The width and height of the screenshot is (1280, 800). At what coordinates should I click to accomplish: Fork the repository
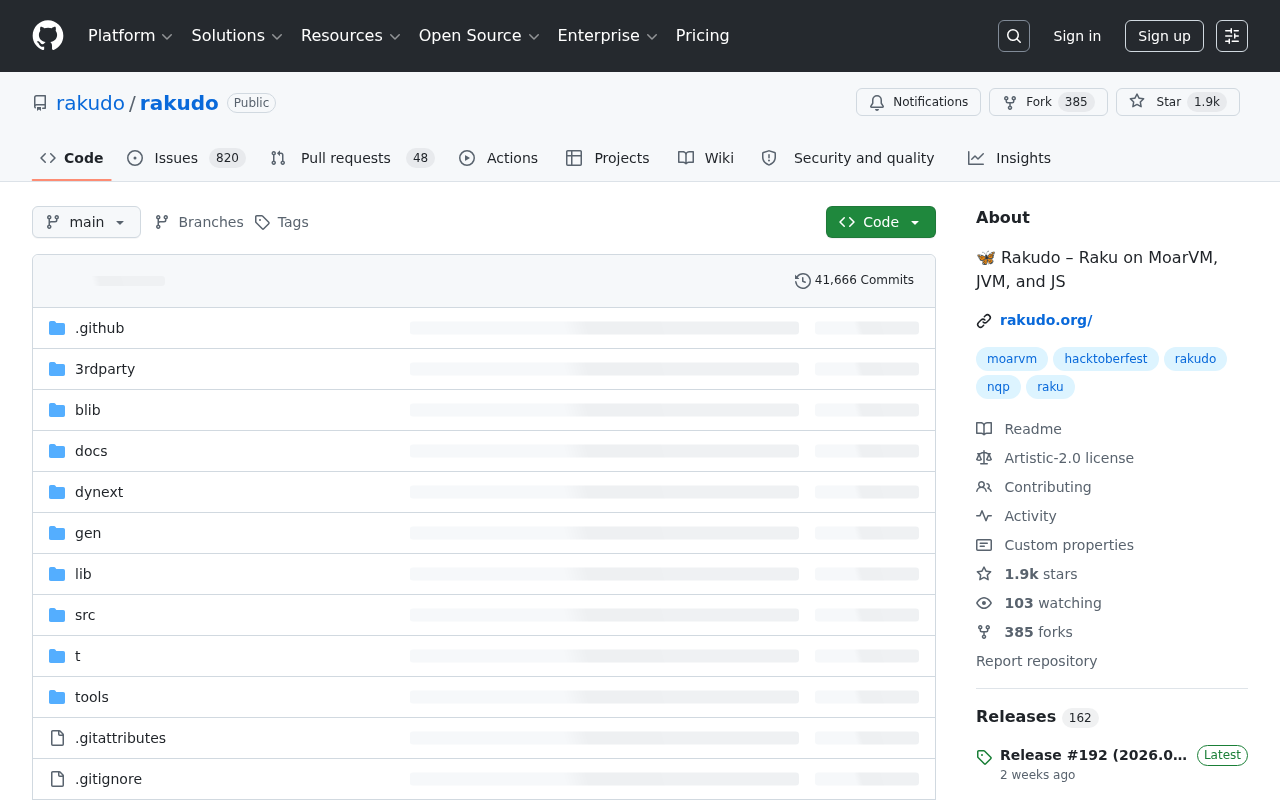[x=1048, y=102]
